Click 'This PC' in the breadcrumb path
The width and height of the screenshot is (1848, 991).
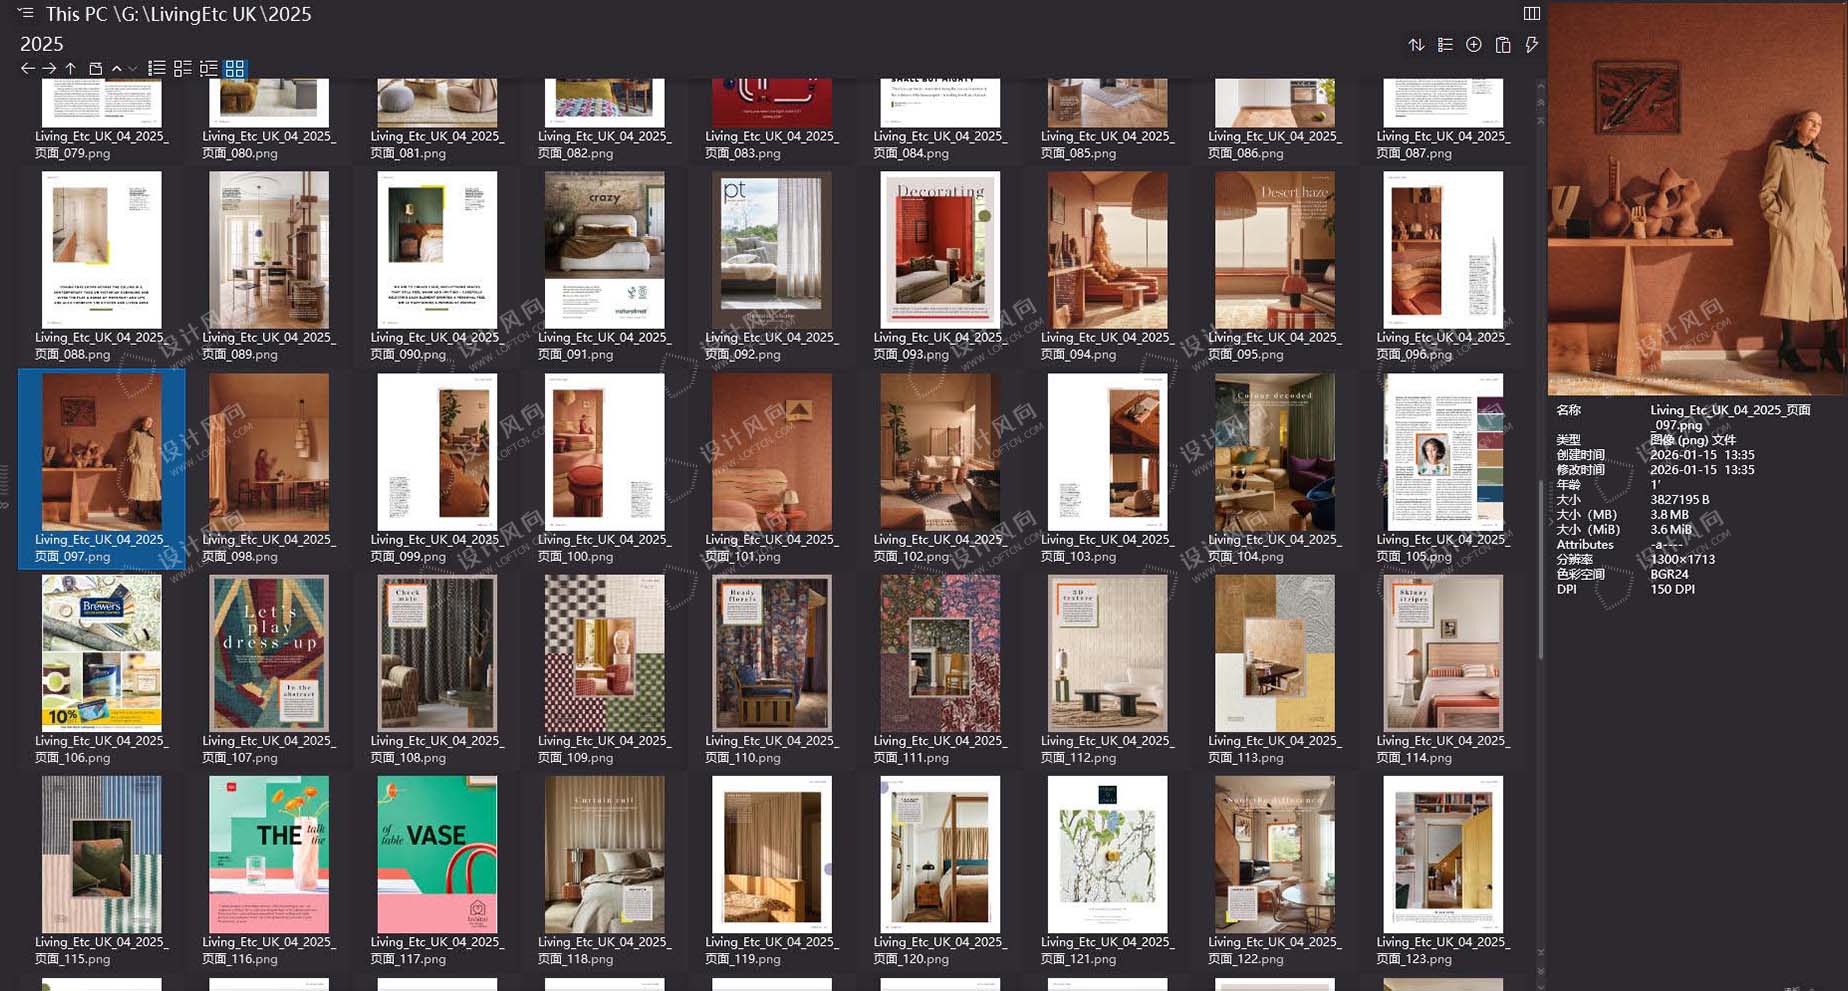tap(77, 14)
